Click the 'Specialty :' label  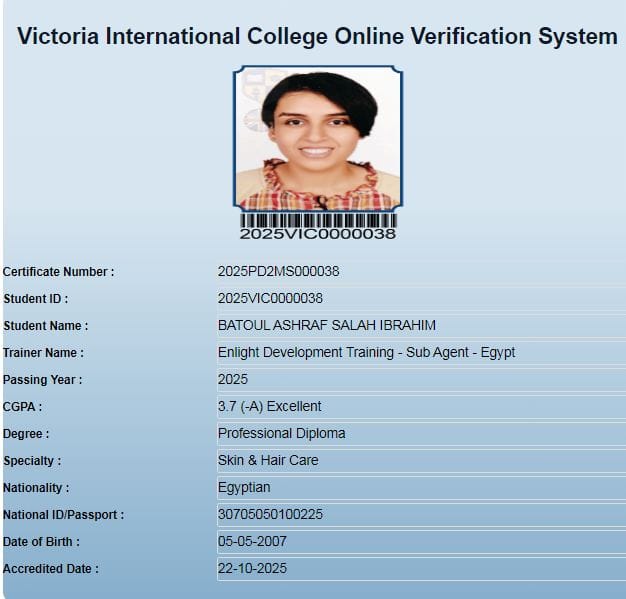tap(32, 461)
